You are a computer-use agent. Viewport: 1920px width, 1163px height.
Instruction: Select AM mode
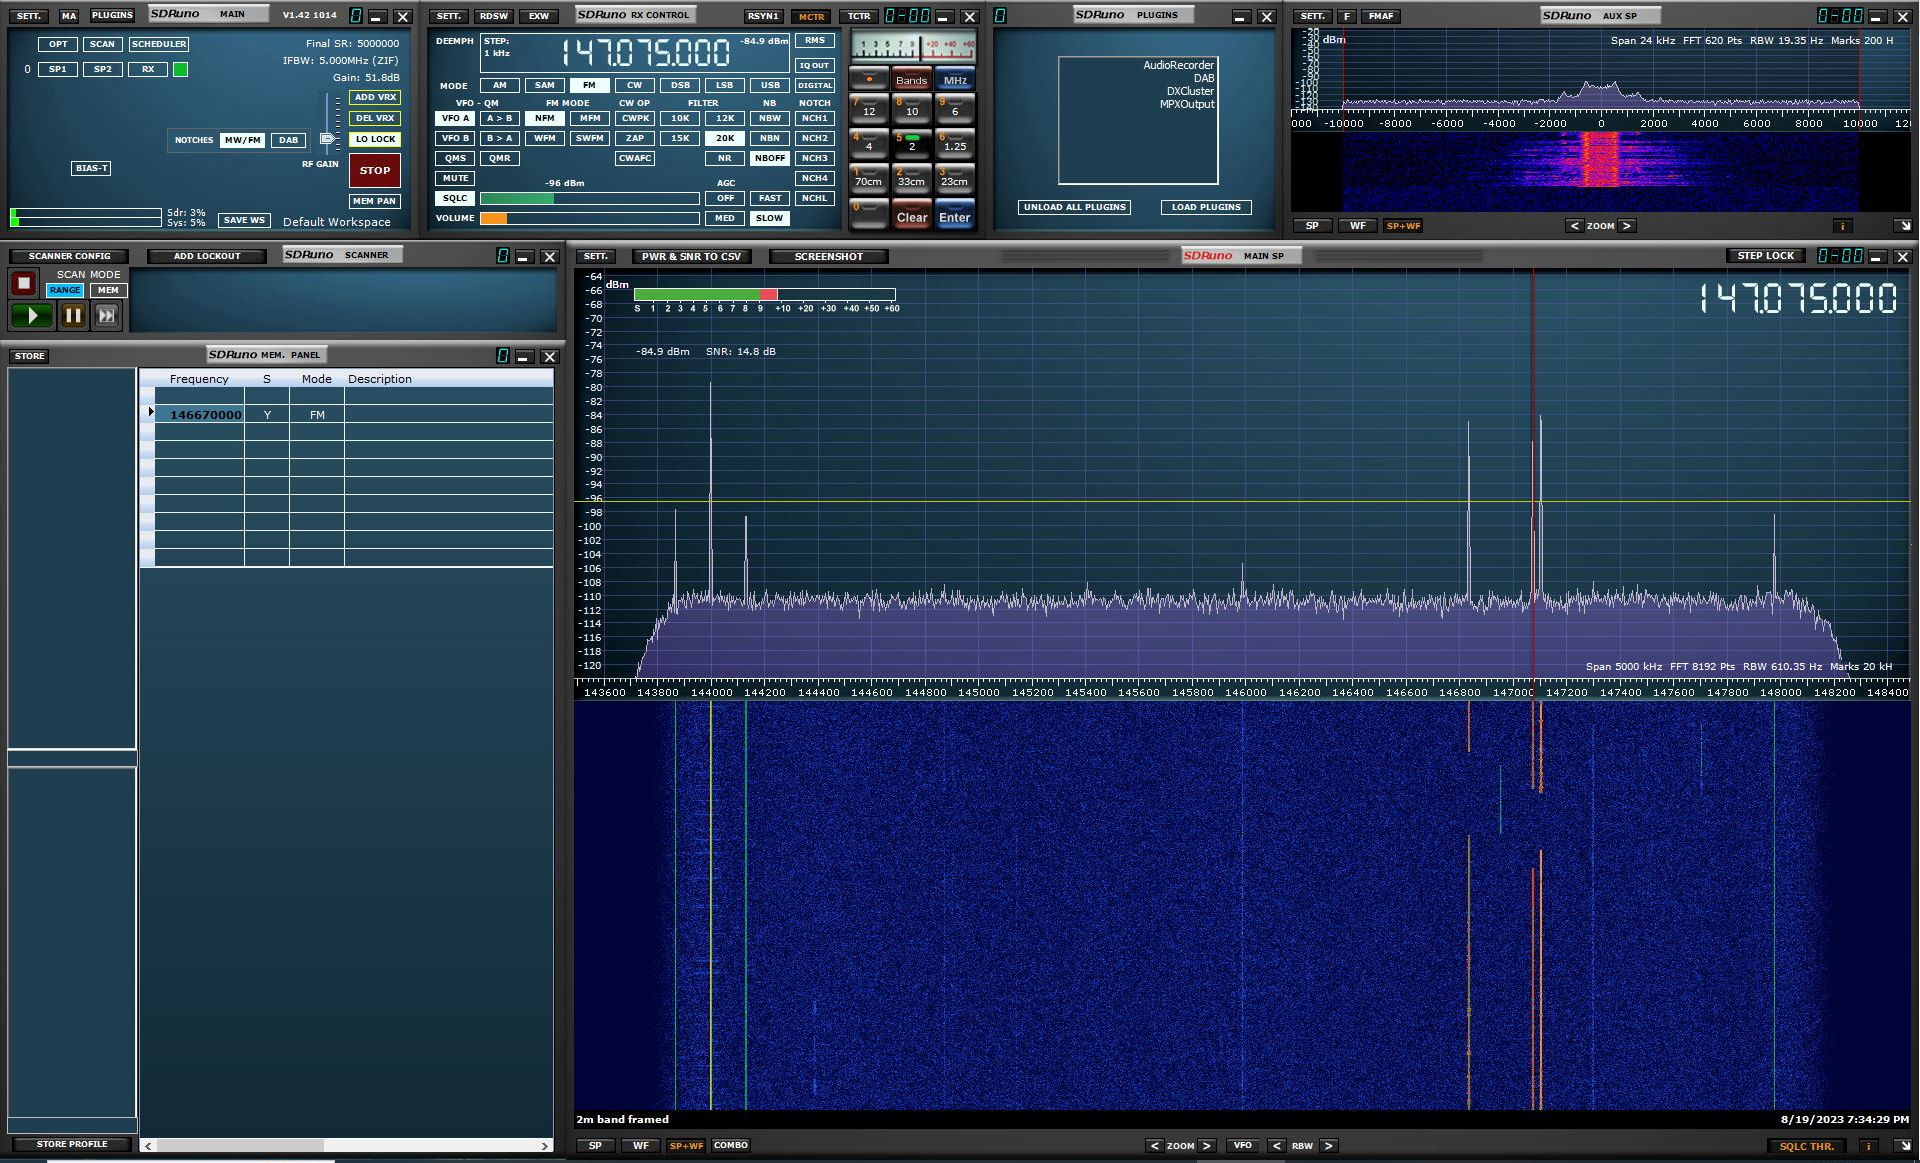pyautogui.click(x=499, y=85)
